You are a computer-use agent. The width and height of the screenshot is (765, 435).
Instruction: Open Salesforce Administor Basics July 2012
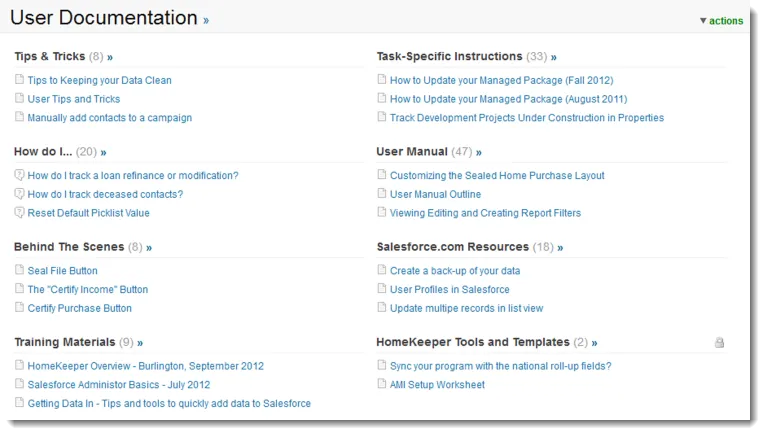click(119, 385)
